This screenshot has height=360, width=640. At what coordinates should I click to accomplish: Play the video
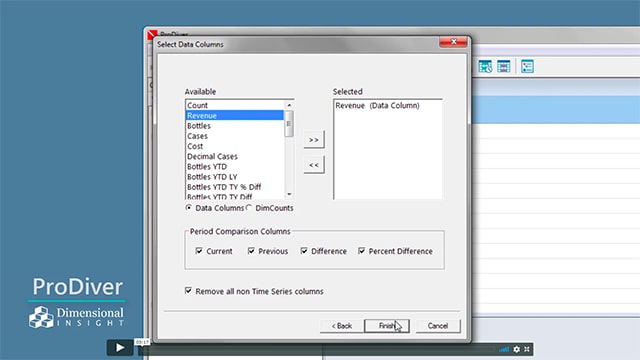(120, 347)
